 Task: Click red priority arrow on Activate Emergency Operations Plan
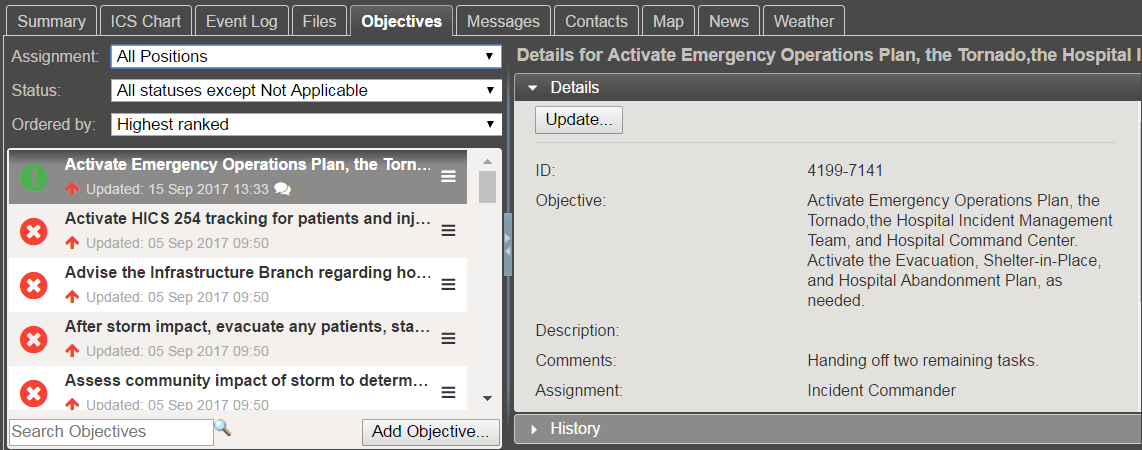[72, 189]
